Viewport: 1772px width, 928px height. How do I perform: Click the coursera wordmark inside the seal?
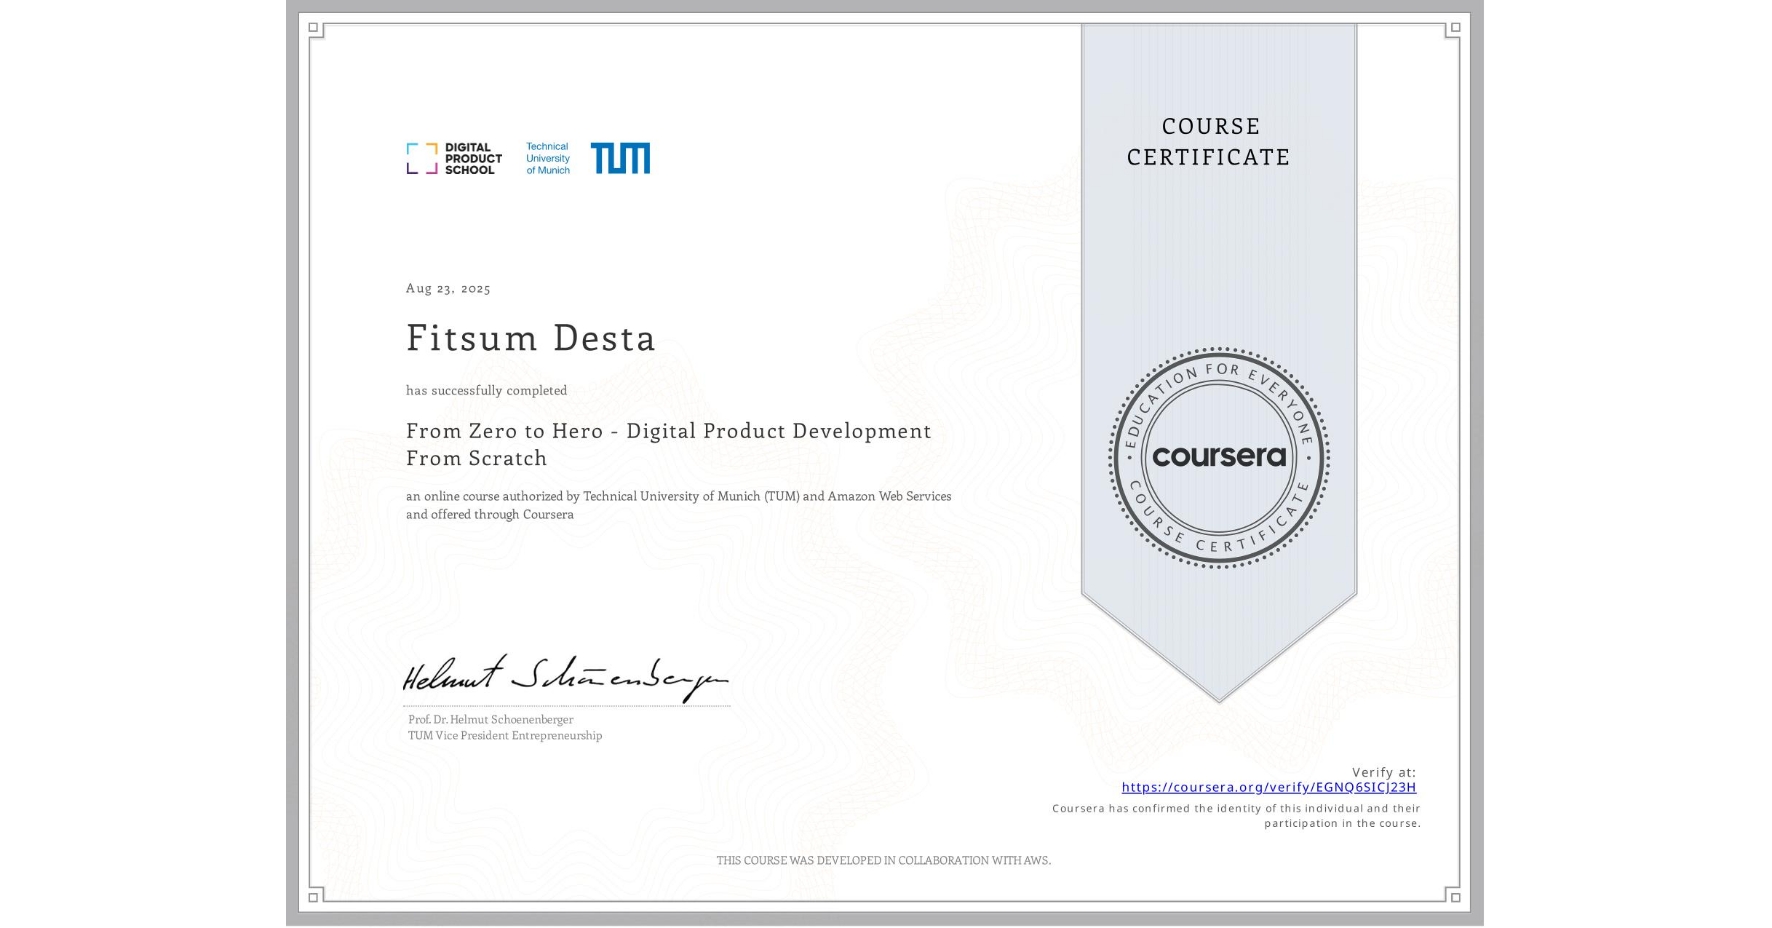(1220, 457)
